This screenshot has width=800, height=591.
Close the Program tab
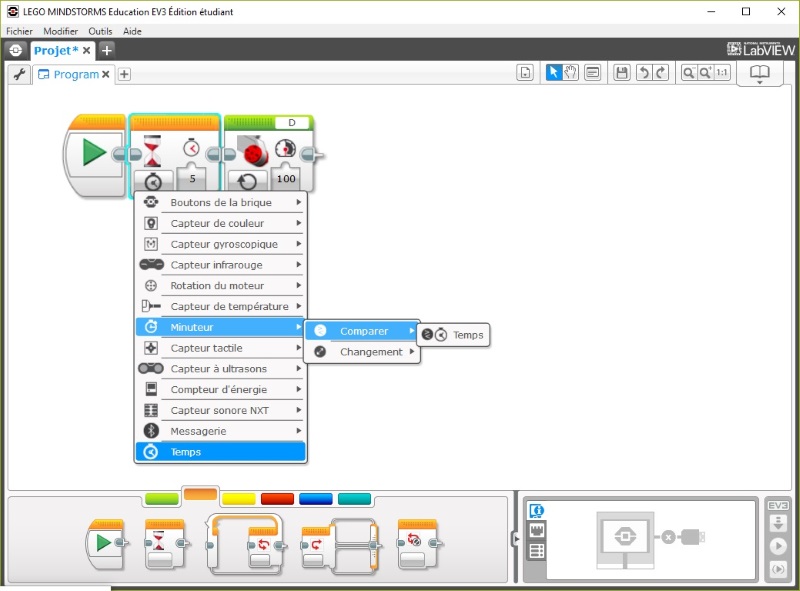click(x=106, y=75)
